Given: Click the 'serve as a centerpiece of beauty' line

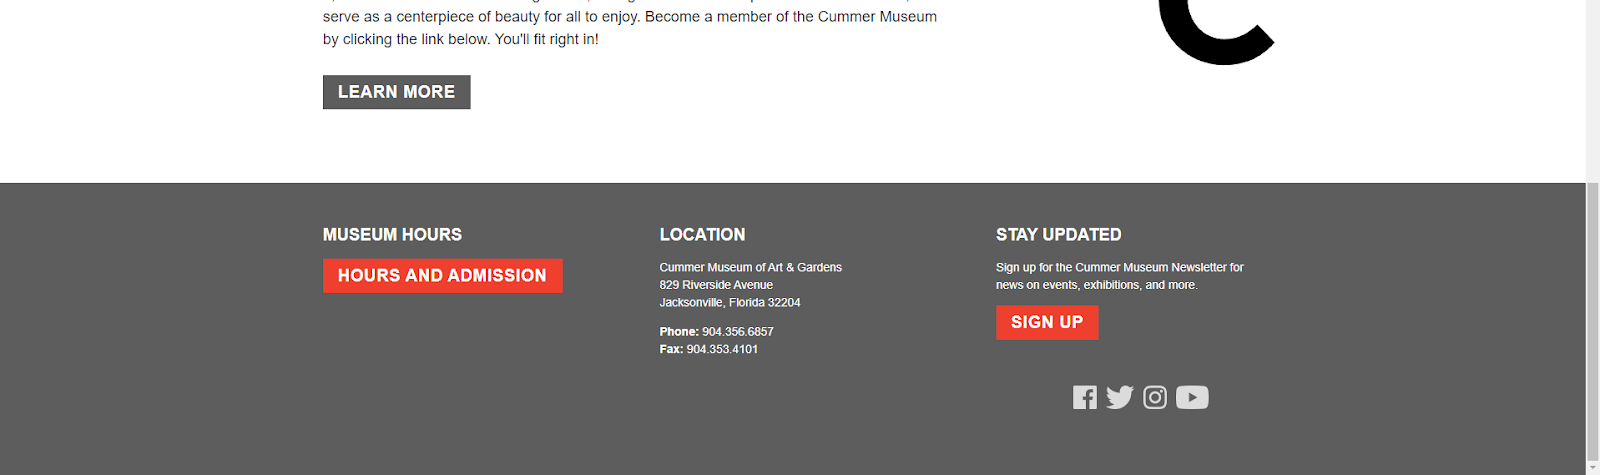Looking at the screenshot, I should 630,17.
